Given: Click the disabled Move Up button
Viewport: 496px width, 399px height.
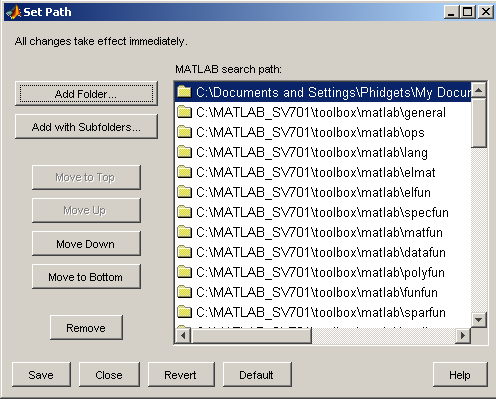Looking at the screenshot, I should (86, 210).
